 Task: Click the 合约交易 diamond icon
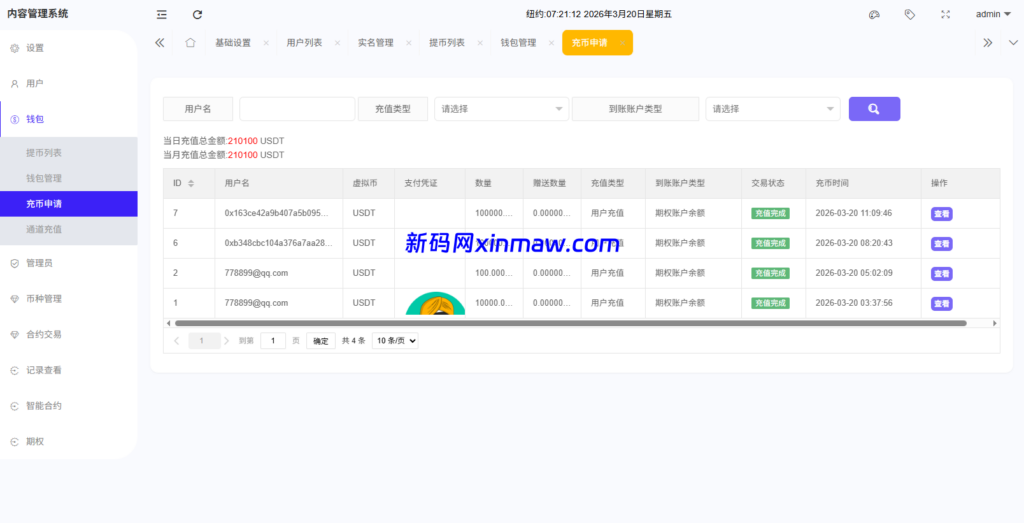14,334
